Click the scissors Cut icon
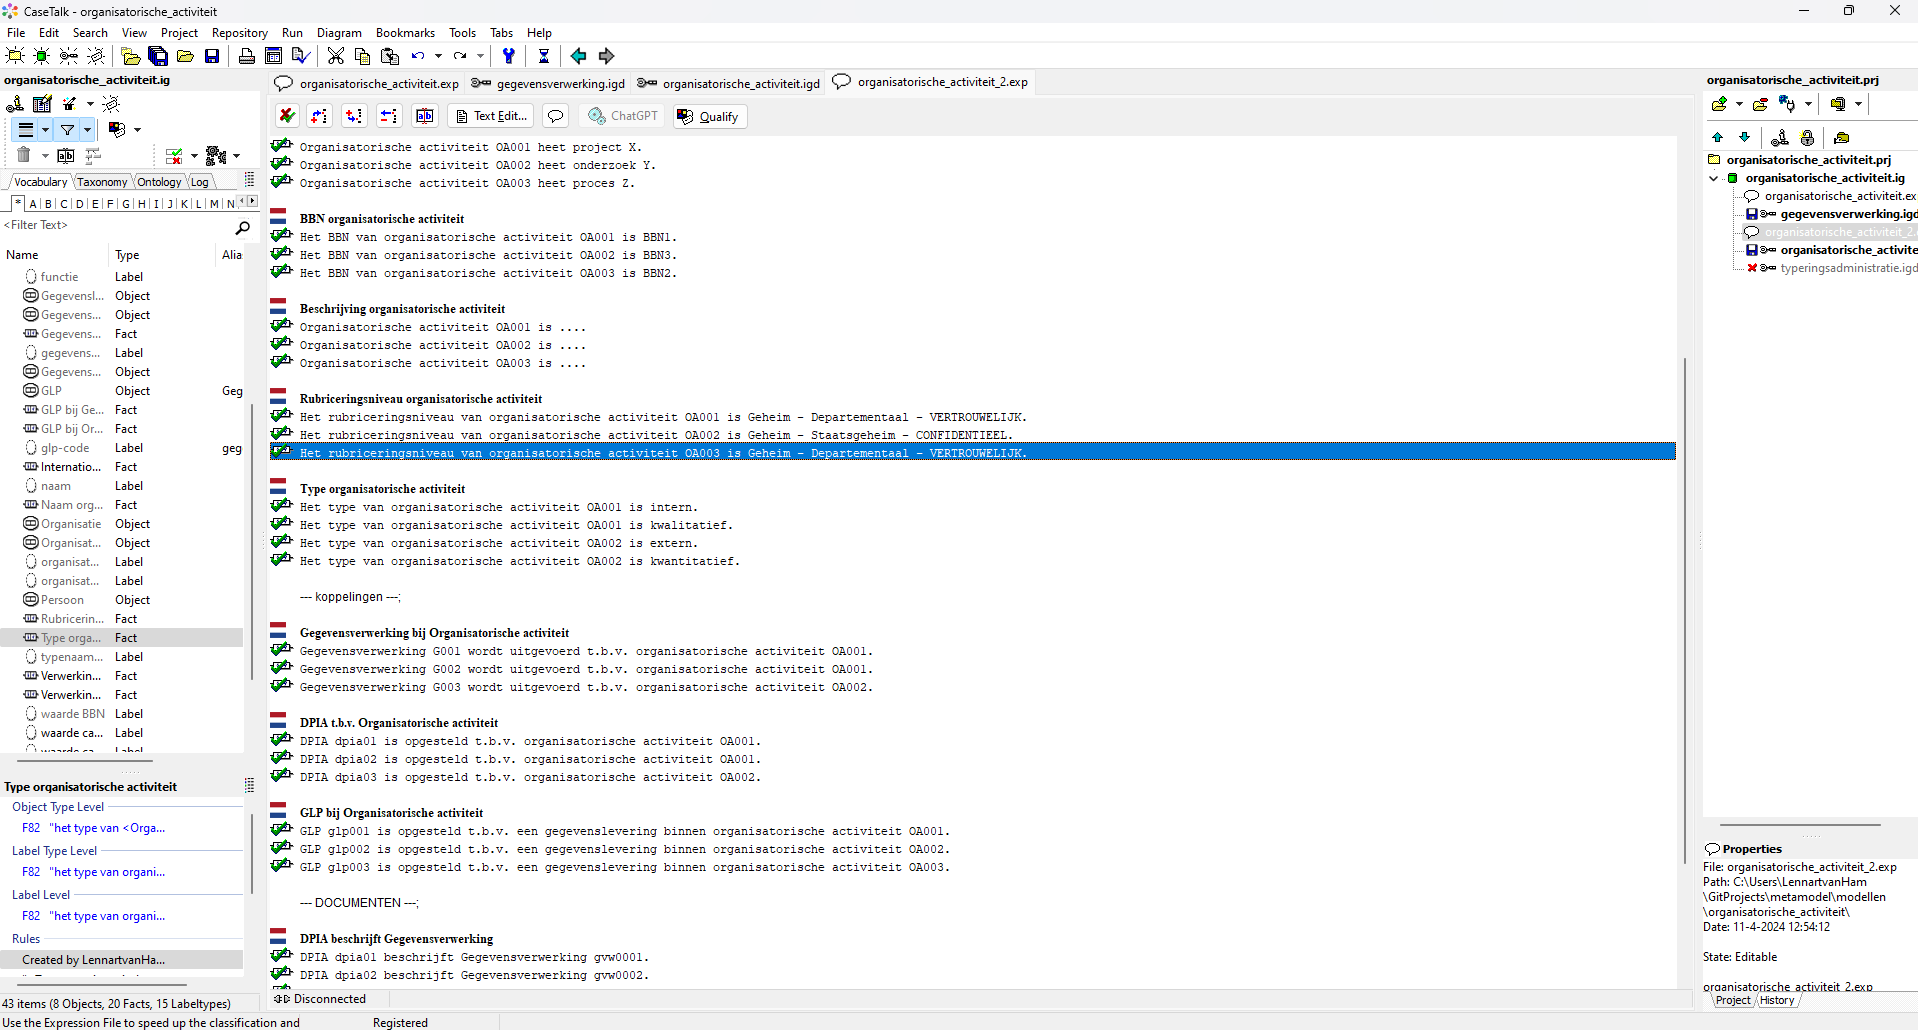 336,56
